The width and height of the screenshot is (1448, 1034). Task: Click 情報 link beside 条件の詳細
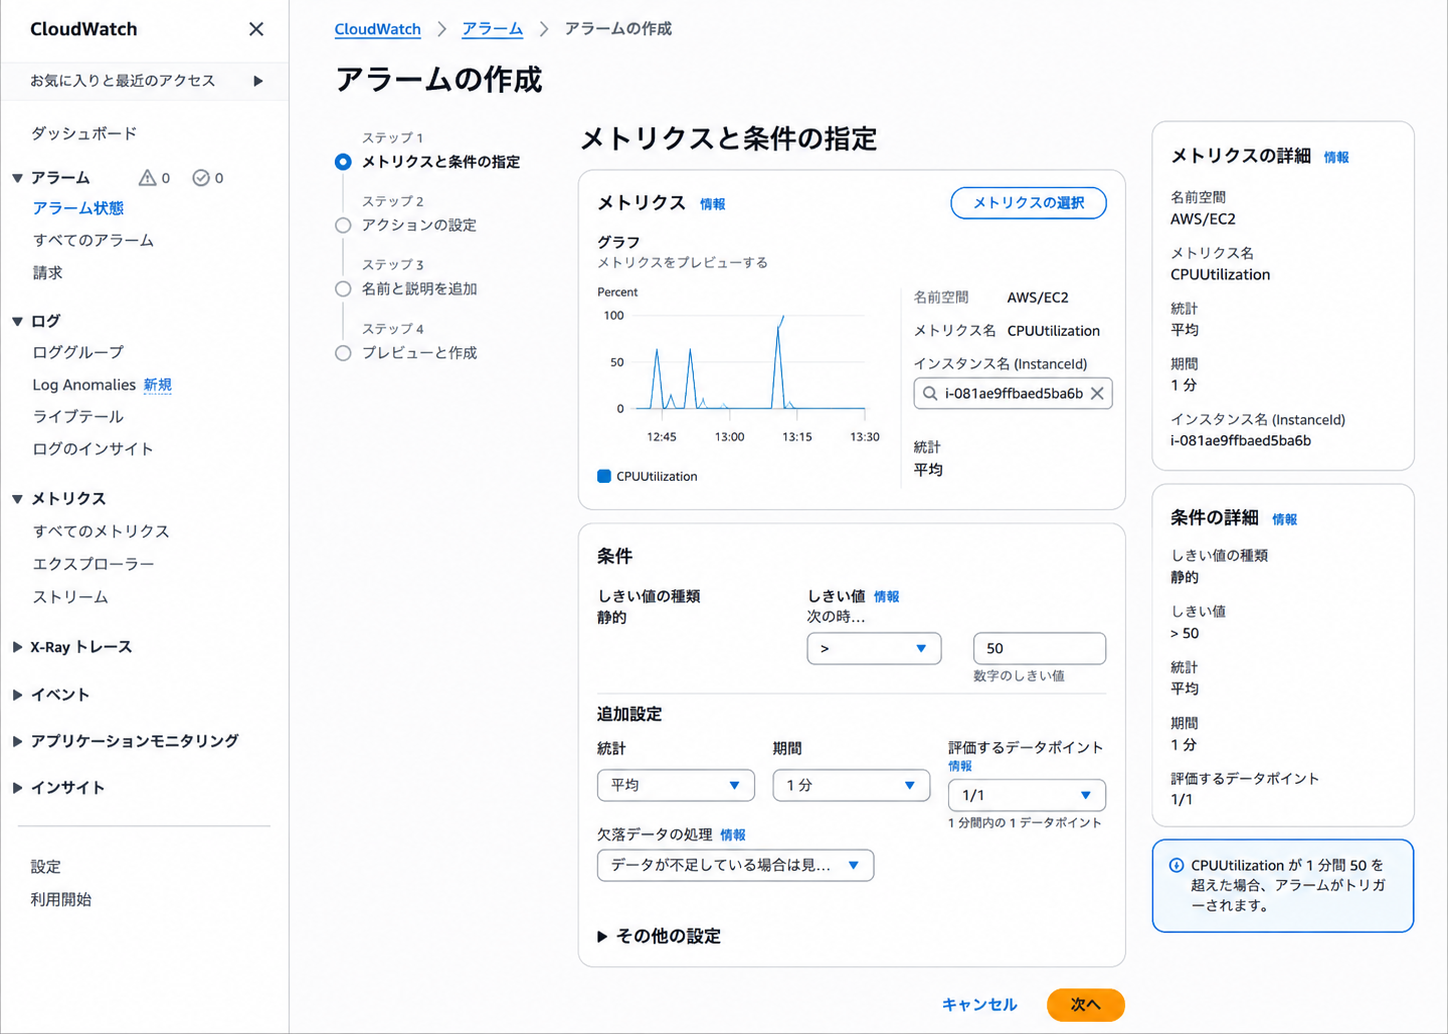point(1285,519)
